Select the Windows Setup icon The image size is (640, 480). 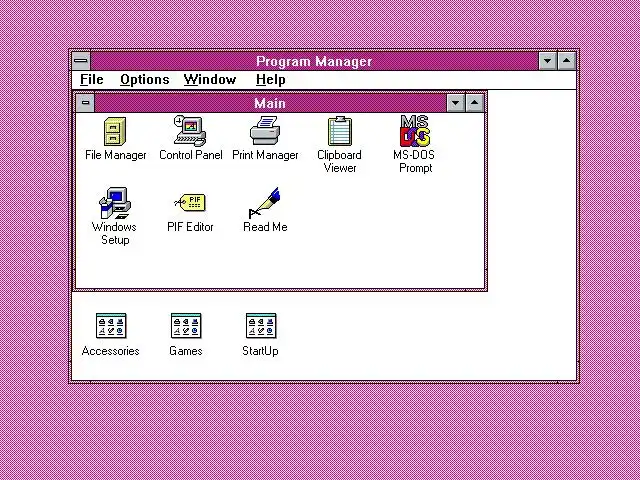115,203
